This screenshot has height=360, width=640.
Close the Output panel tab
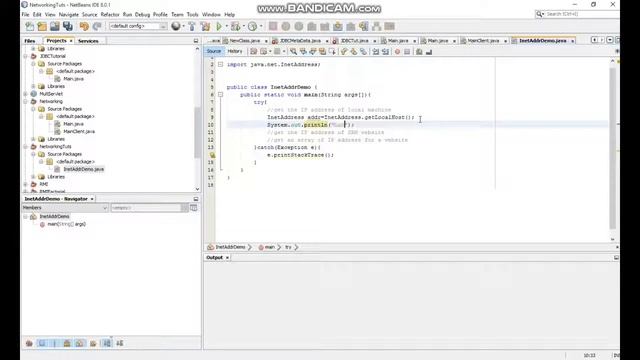[227, 258]
